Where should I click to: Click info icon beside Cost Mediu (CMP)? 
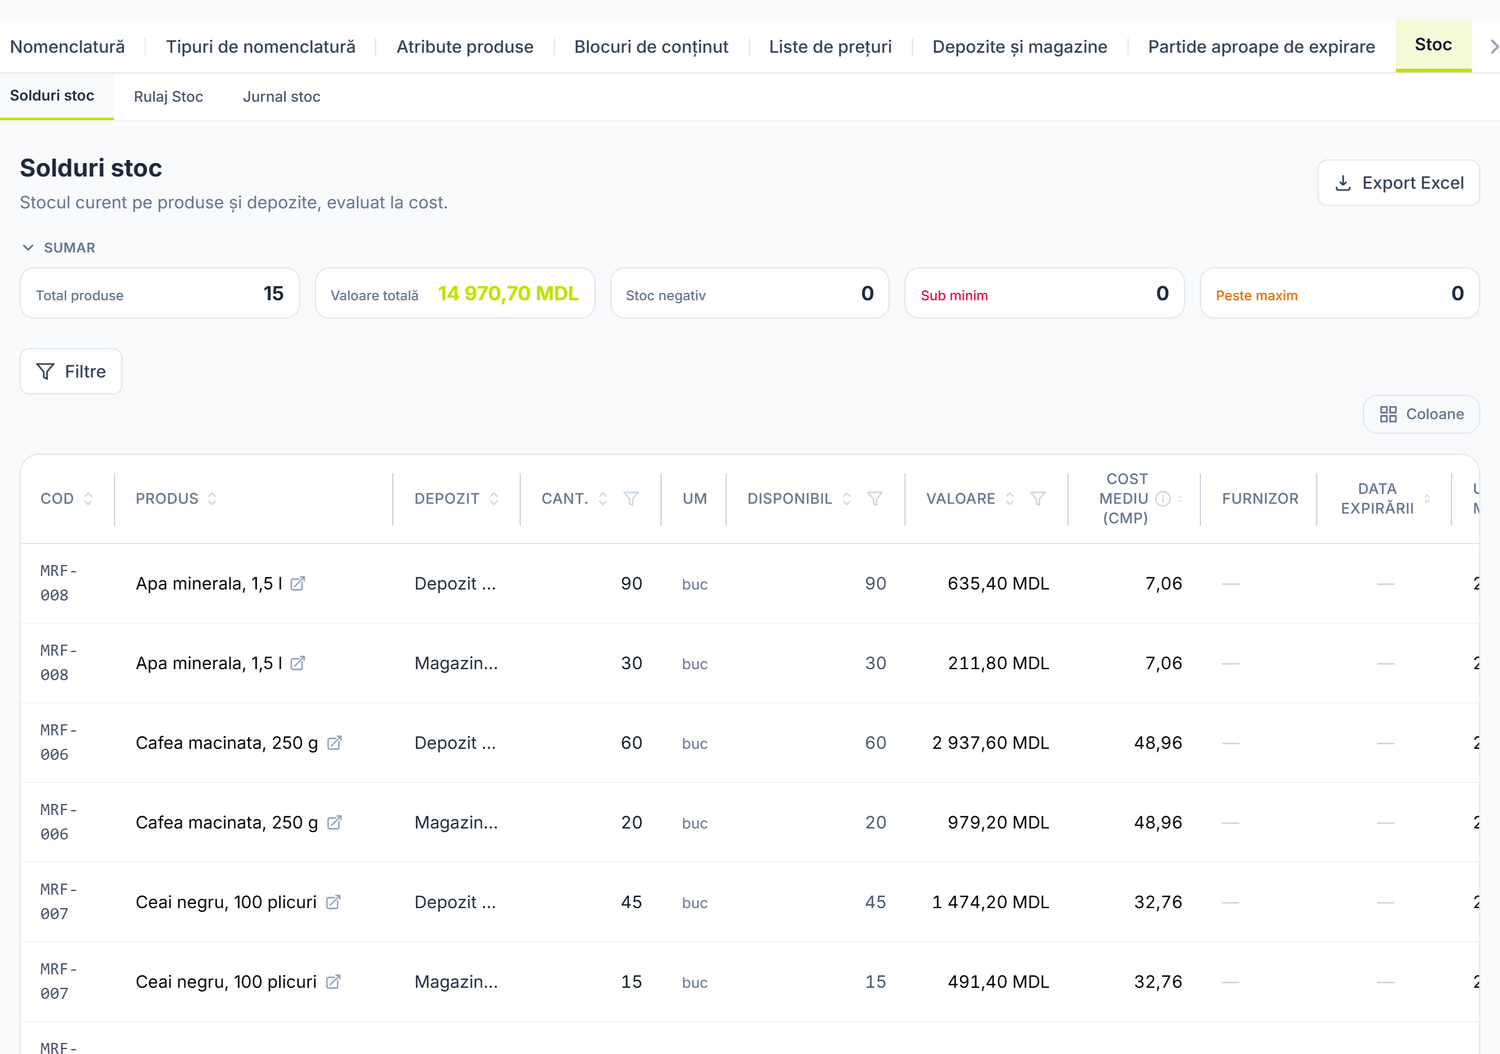pos(1163,499)
